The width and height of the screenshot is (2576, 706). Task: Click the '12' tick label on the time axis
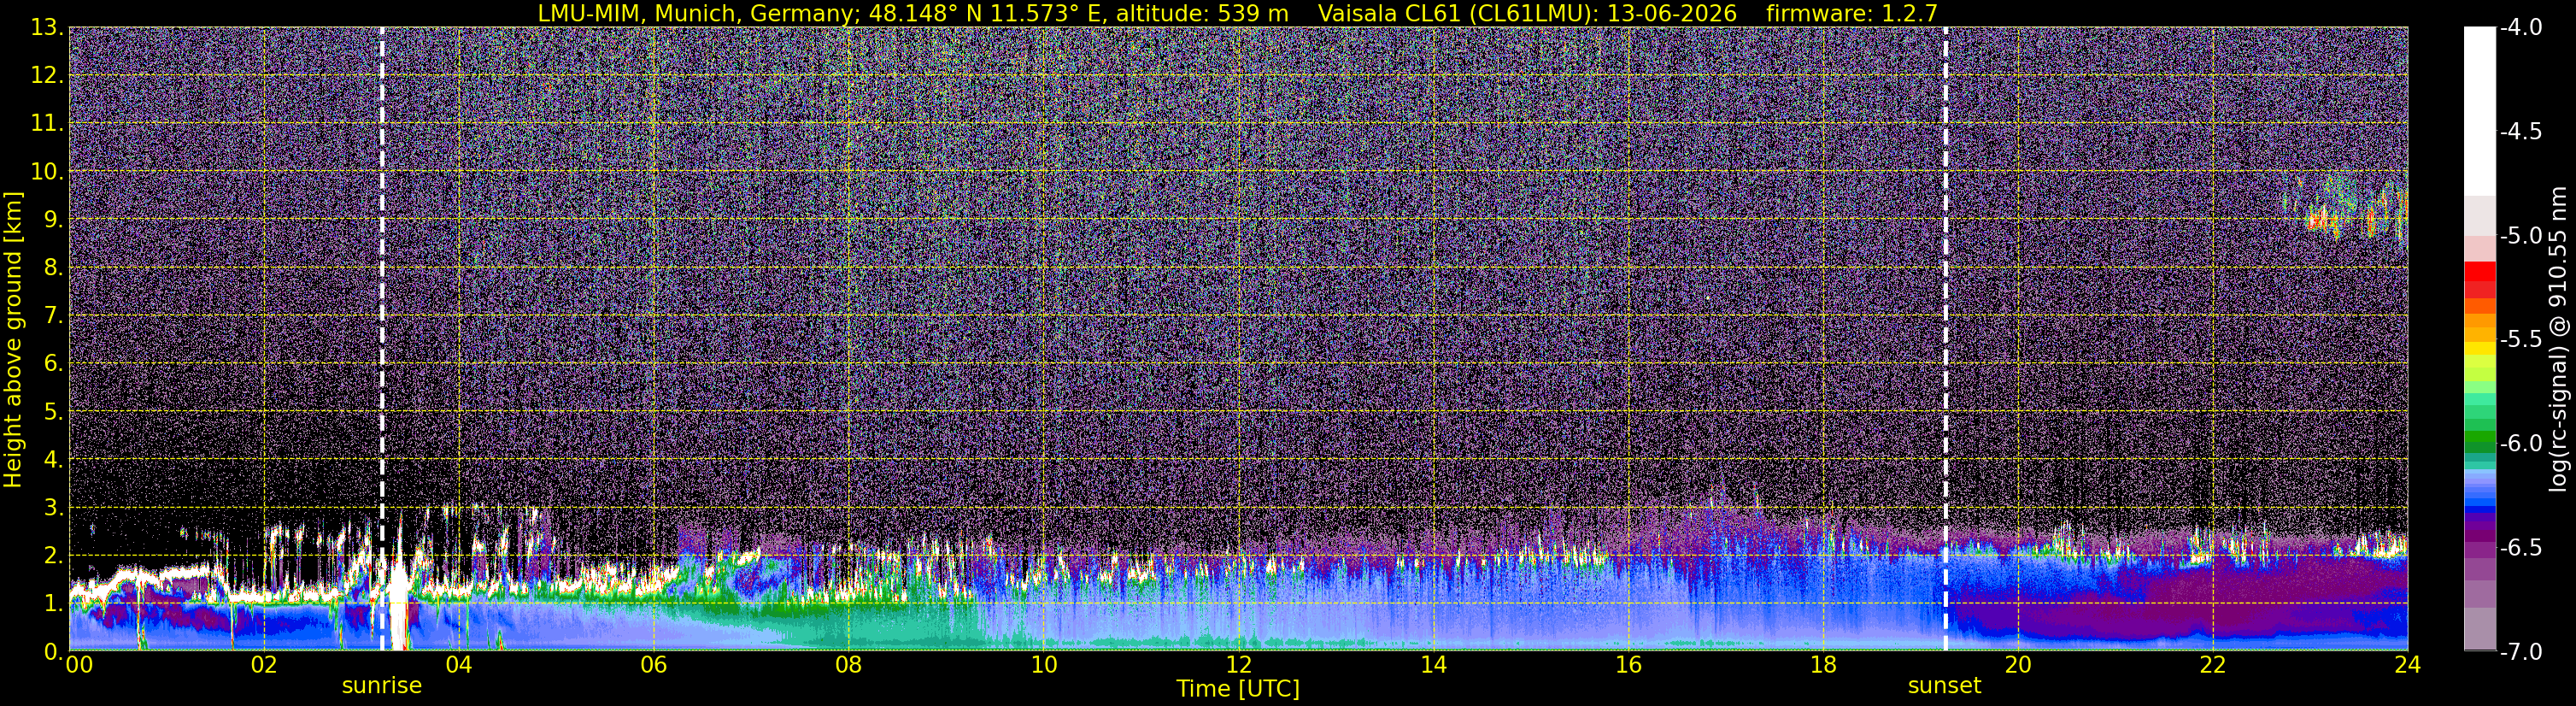1239,665
